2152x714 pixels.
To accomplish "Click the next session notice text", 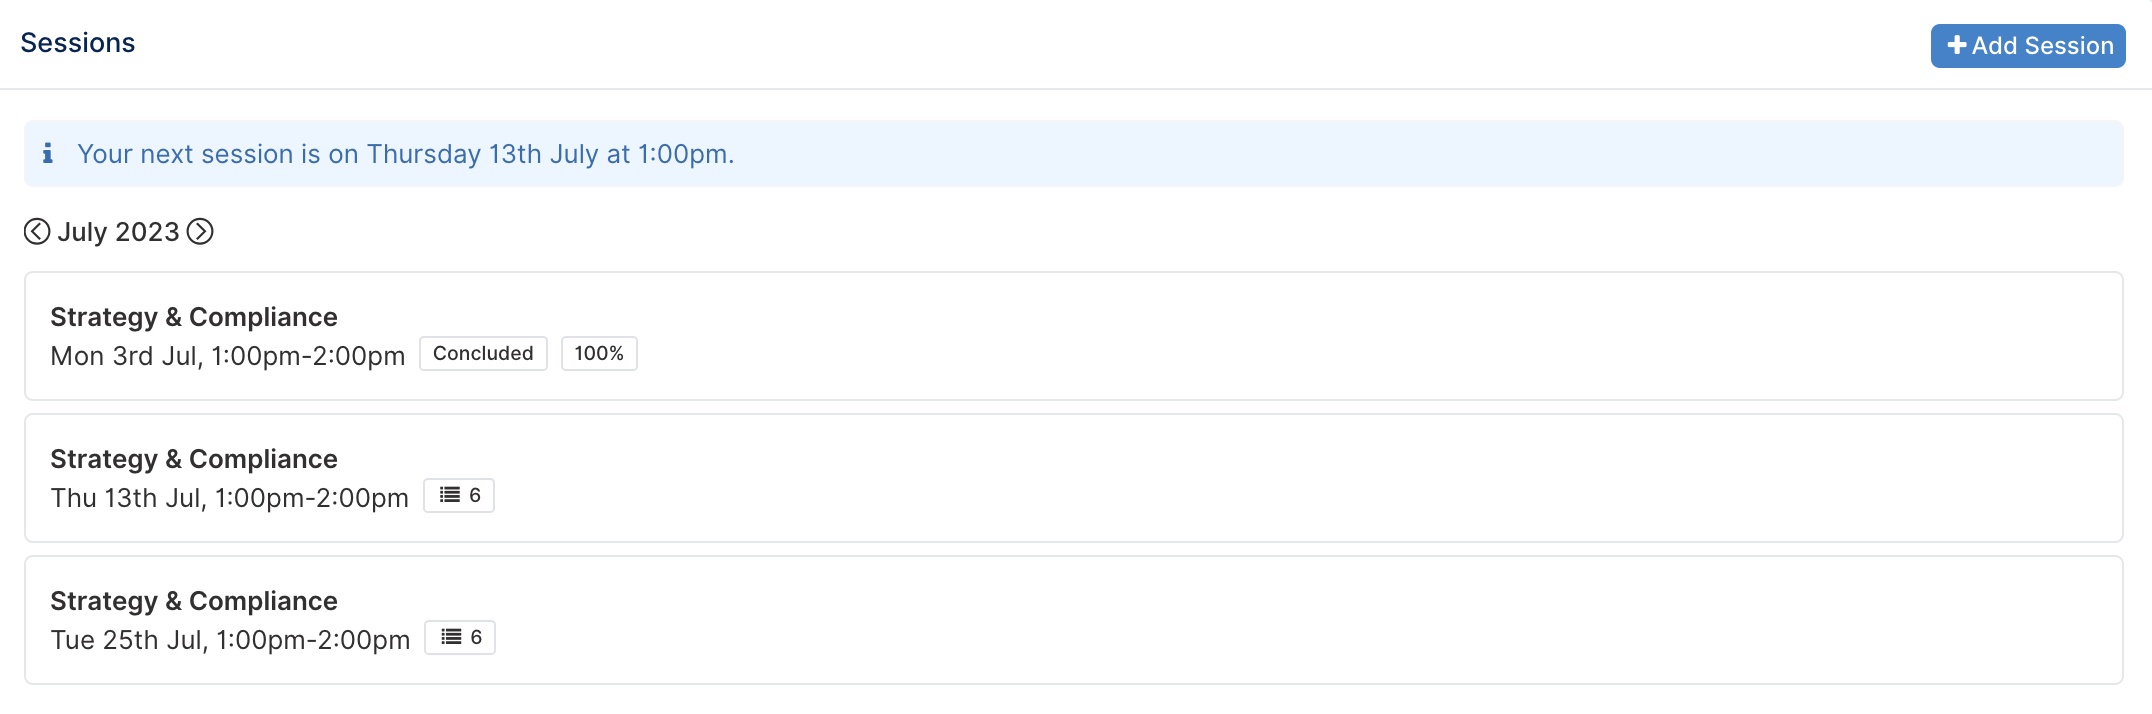I will [406, 154].
